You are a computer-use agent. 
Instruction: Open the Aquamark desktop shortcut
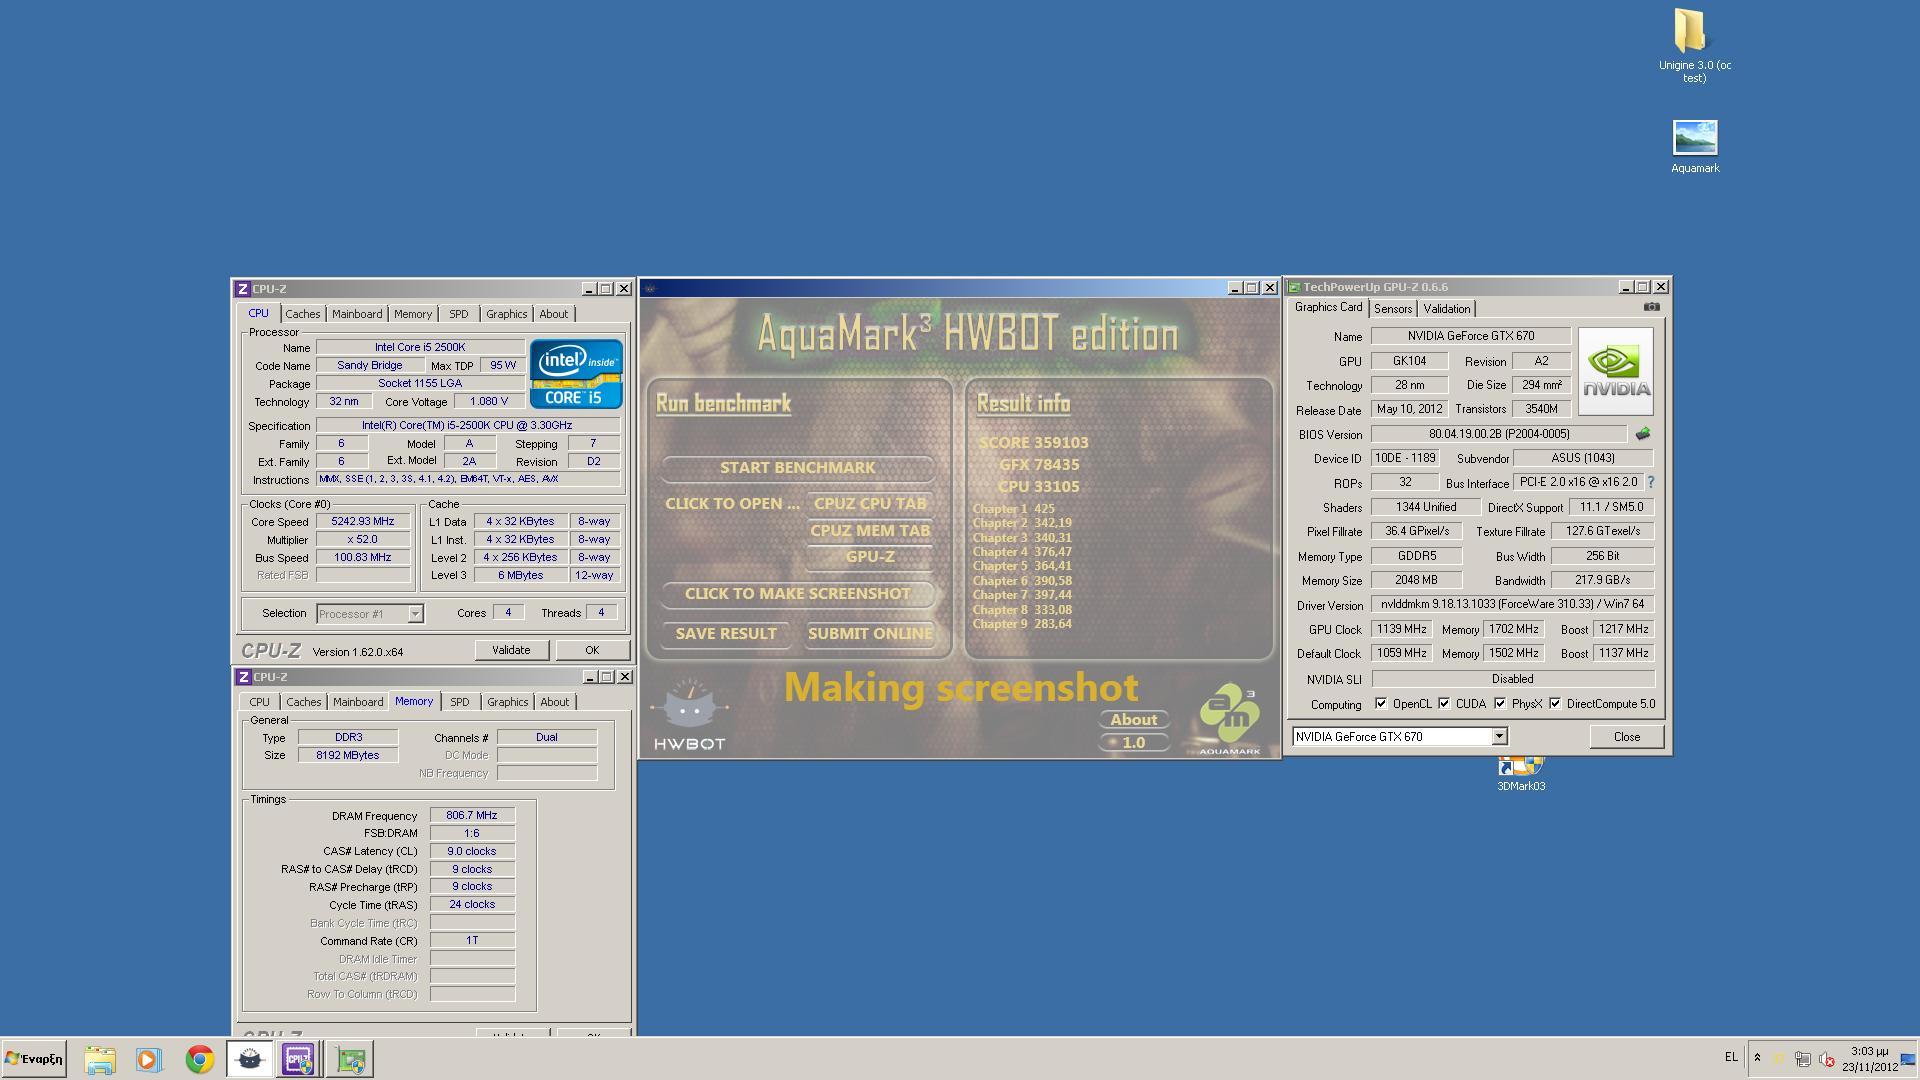click(1694, 147)
